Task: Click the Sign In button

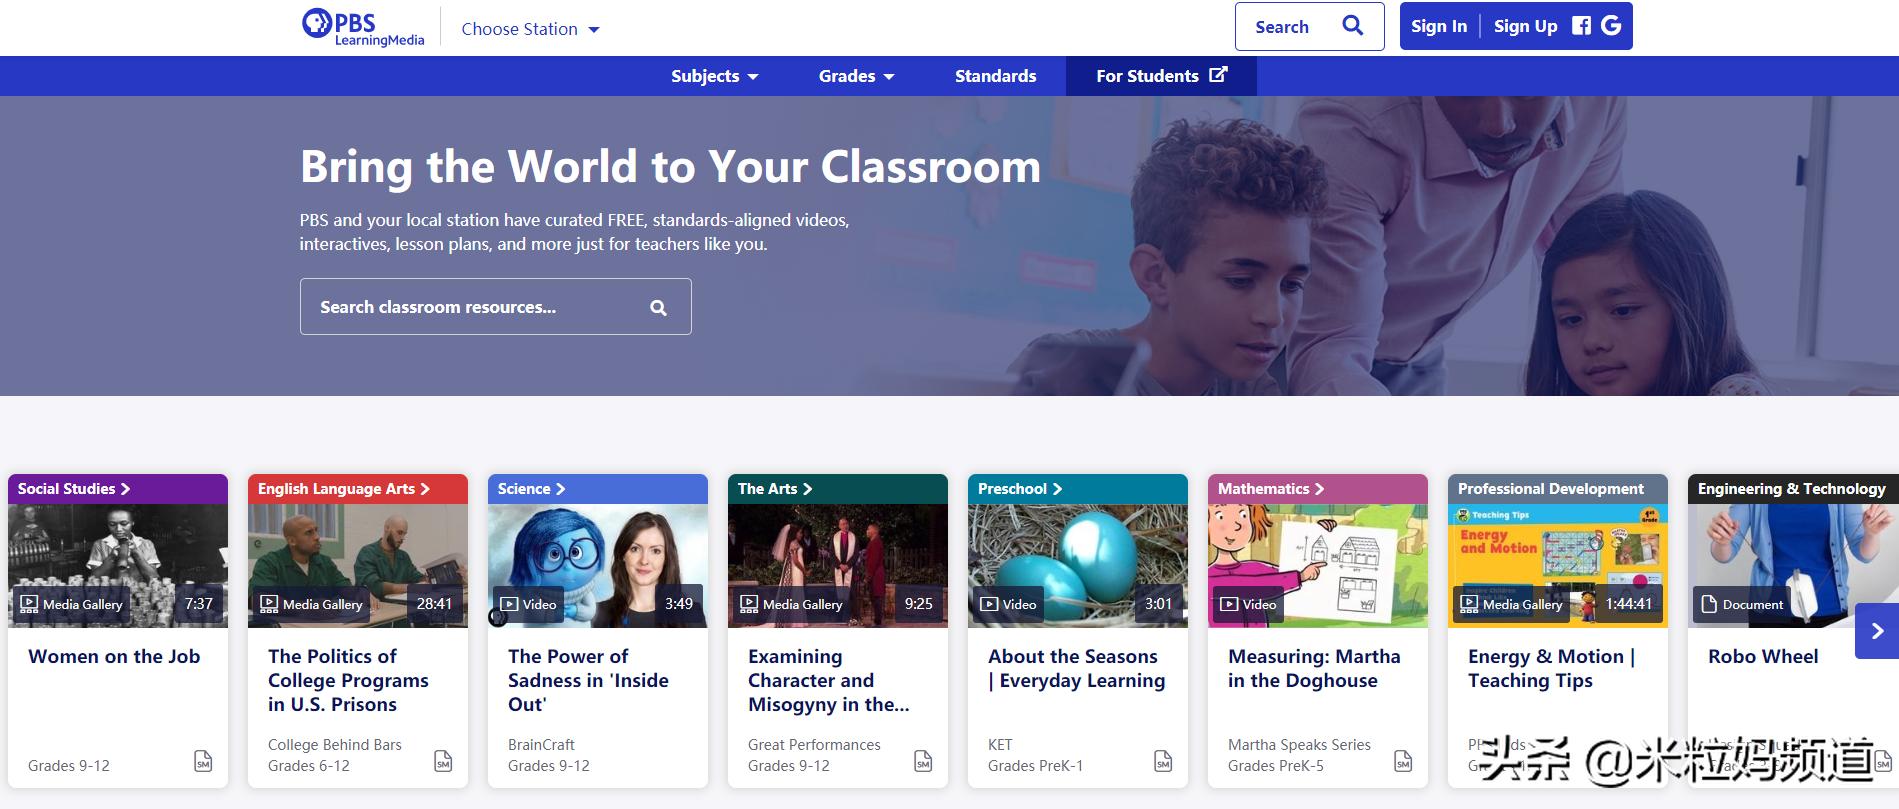Action: (x=1439, y=27)
